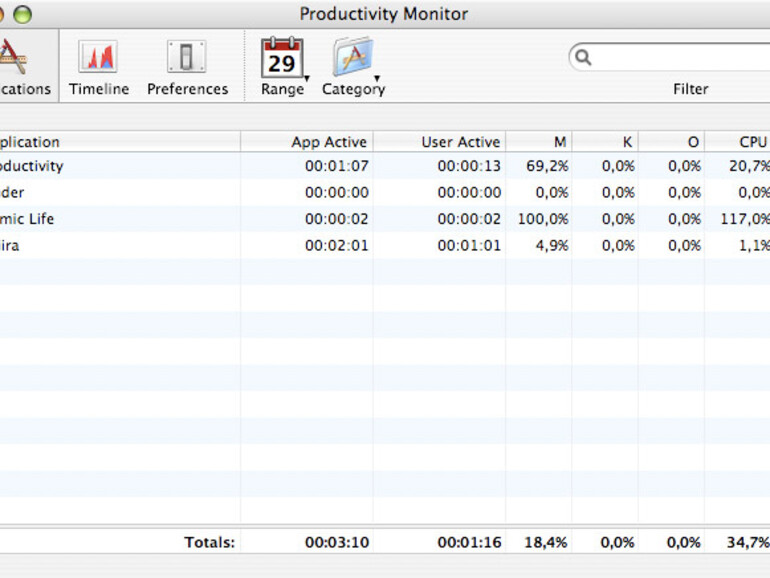
Task: Sort by the CPU column header
Action: [738, 142]
